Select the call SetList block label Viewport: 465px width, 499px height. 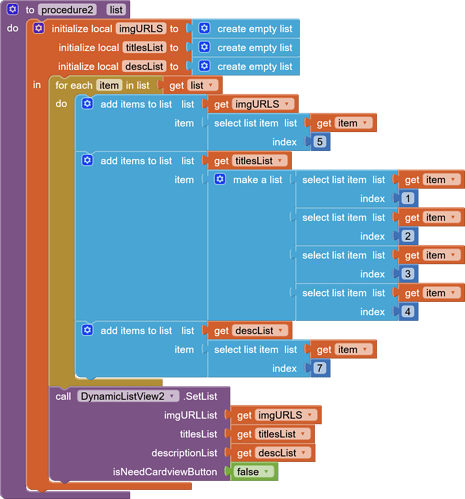[x=201, y=396]
